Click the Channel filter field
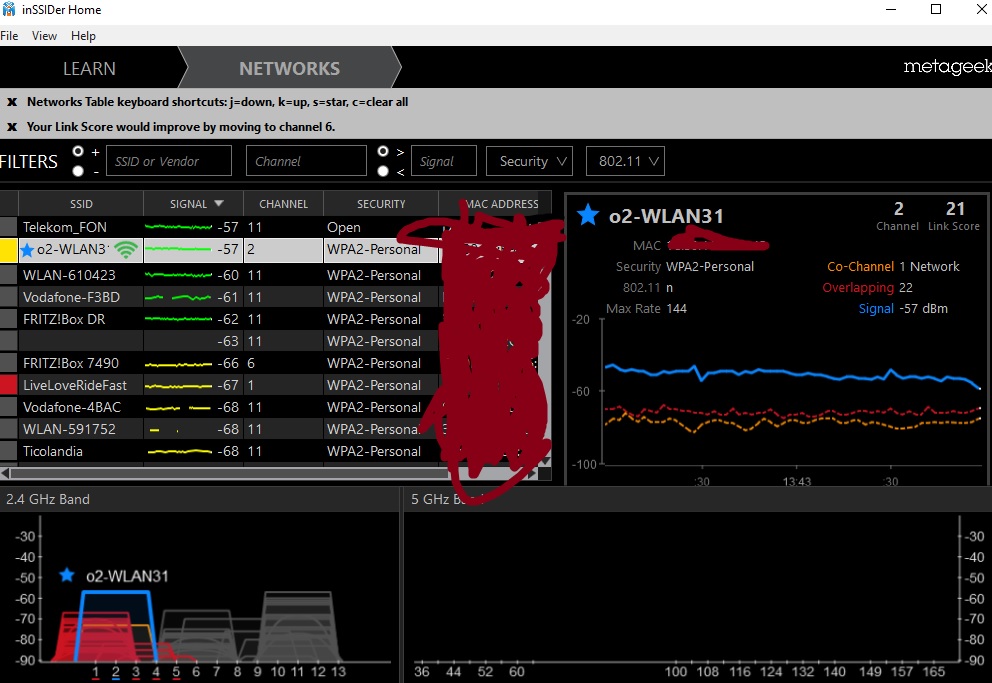Screen dimensions: 992x683 [x=306, y=161]
